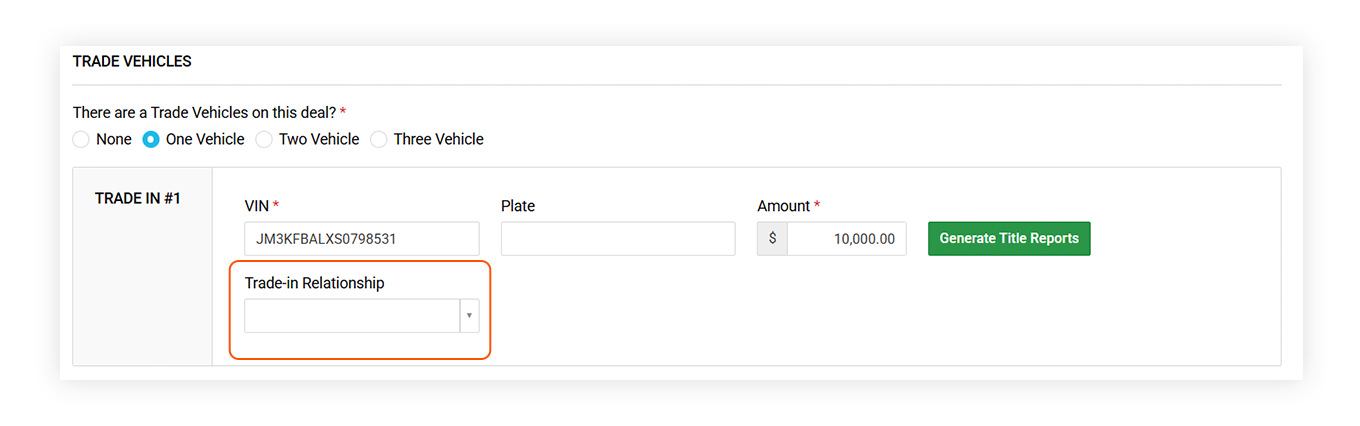This screenshot has width=1360, height=426.
Task: Select the None radio button
Action: coord(82,140)
